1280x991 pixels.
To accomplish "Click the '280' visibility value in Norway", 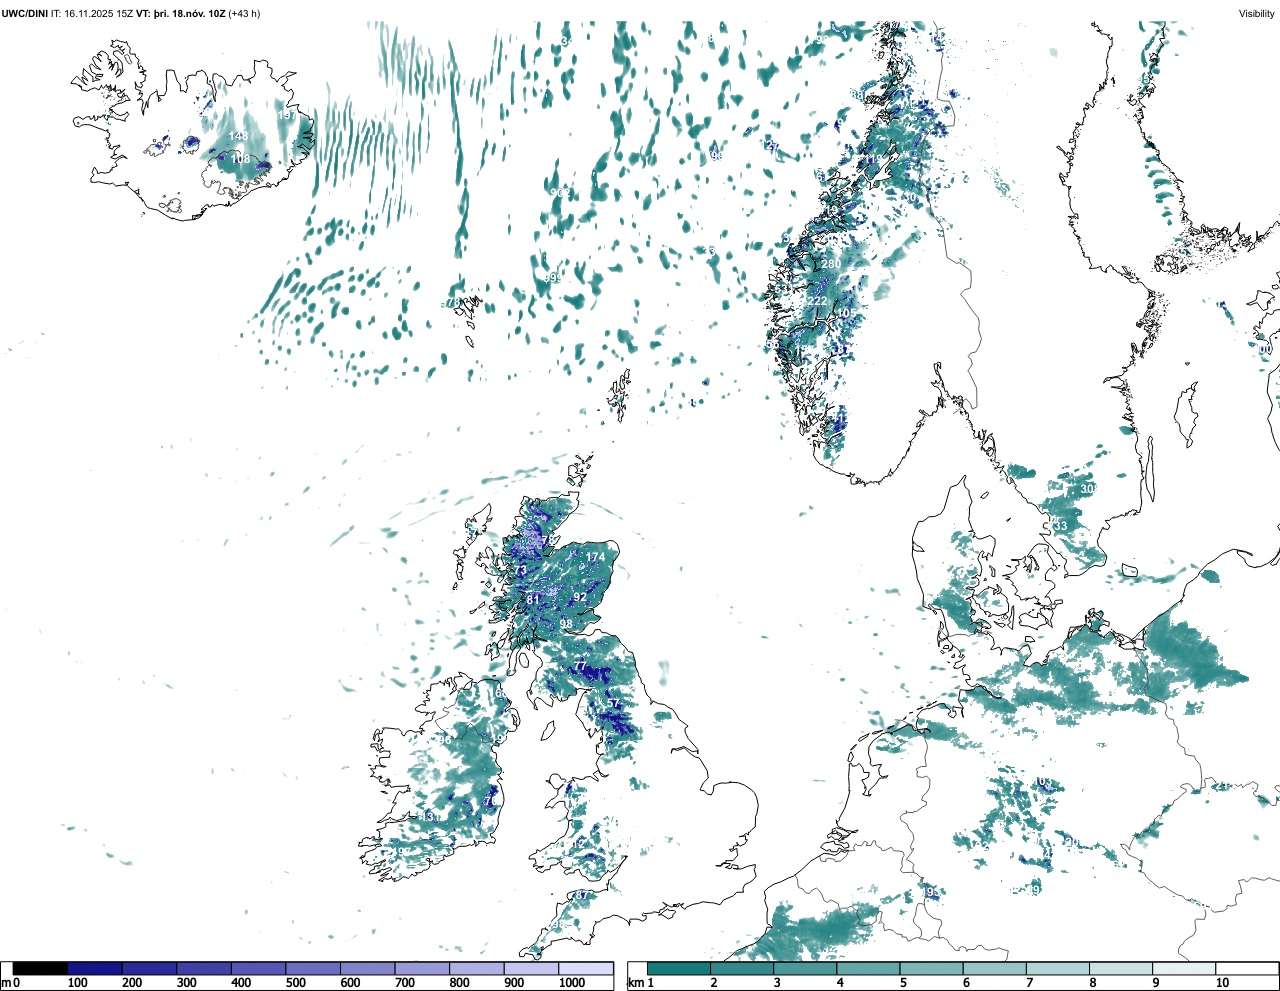I will point(831,264).
